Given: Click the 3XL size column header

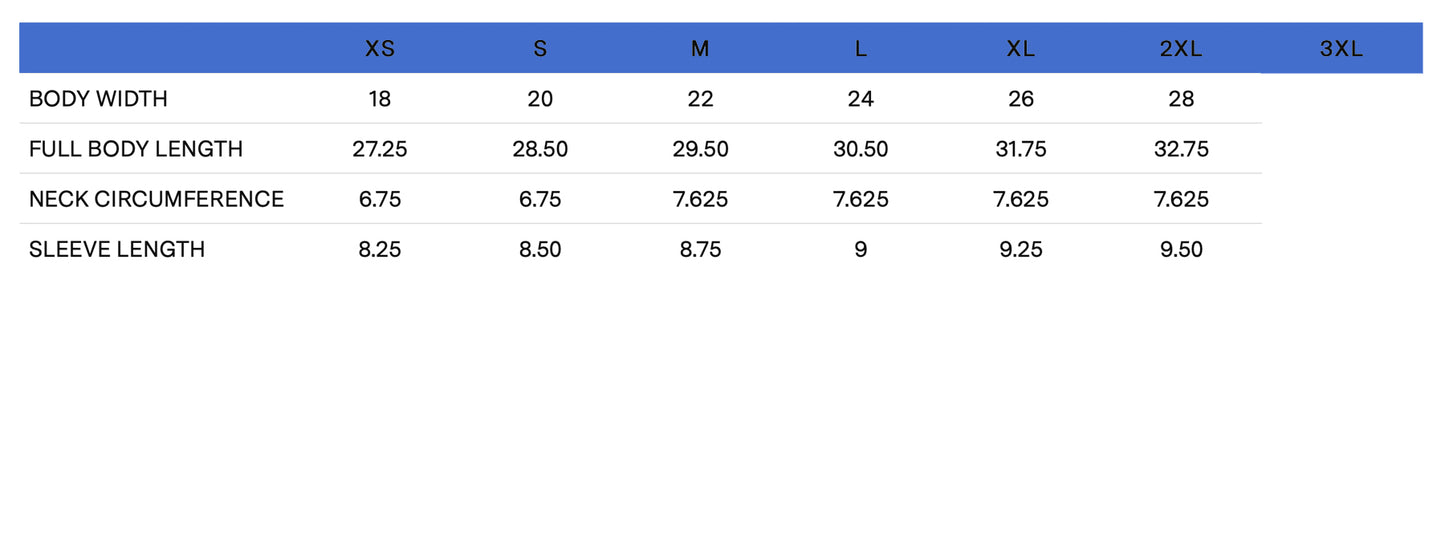Looking at the screenshot, I should tap(1341, 49).
